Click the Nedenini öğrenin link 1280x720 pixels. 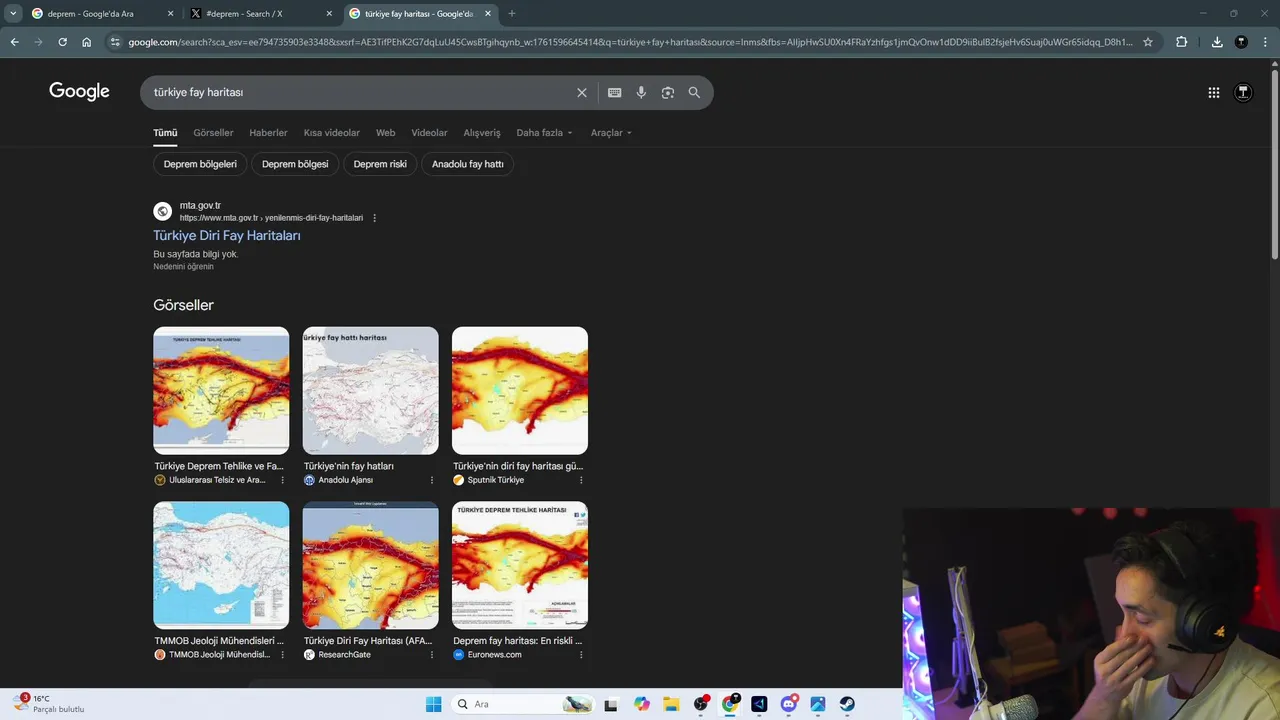183,267
